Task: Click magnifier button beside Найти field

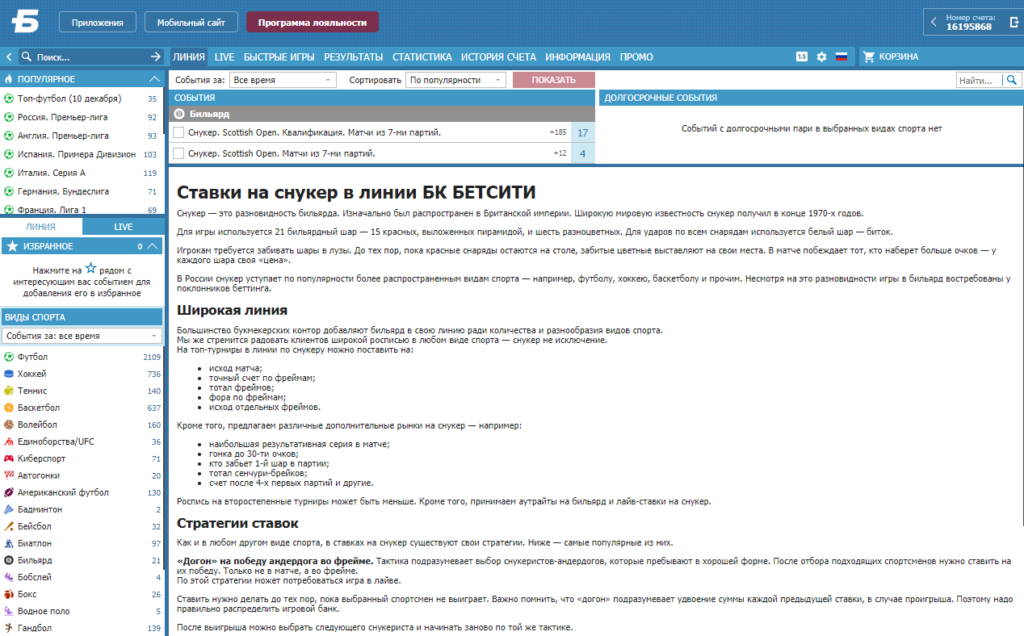Action: (1012, 80)
